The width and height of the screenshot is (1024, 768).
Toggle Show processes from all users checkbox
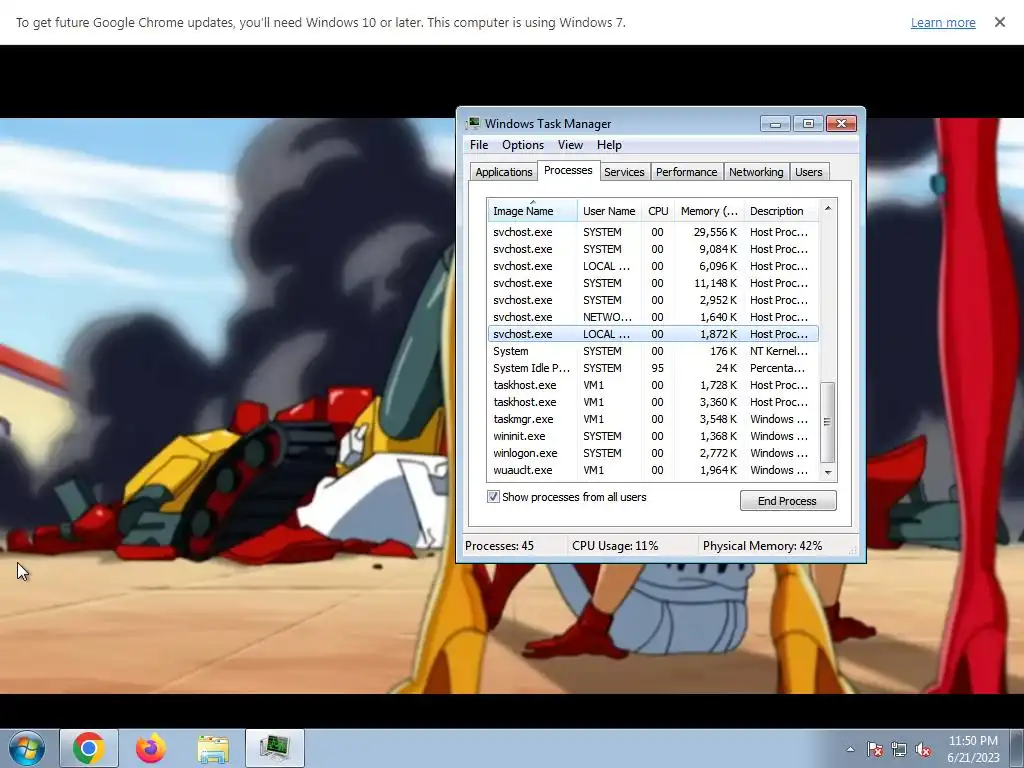pos(493,497)
